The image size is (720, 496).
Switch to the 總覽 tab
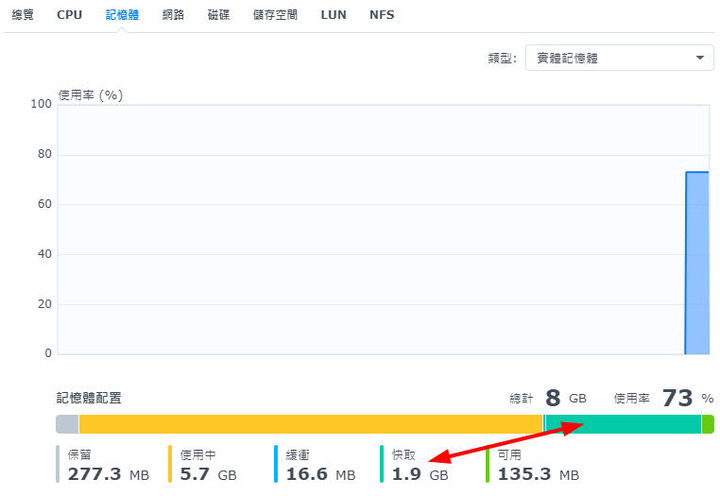[x=22, y=15]
